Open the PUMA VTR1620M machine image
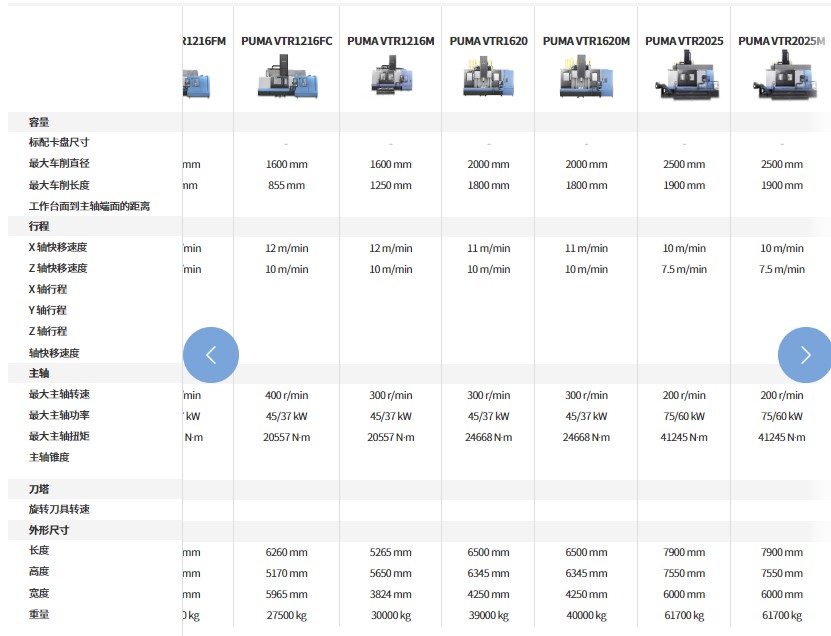831x636 pixels. pyautogui.click(x=586, y=78)
